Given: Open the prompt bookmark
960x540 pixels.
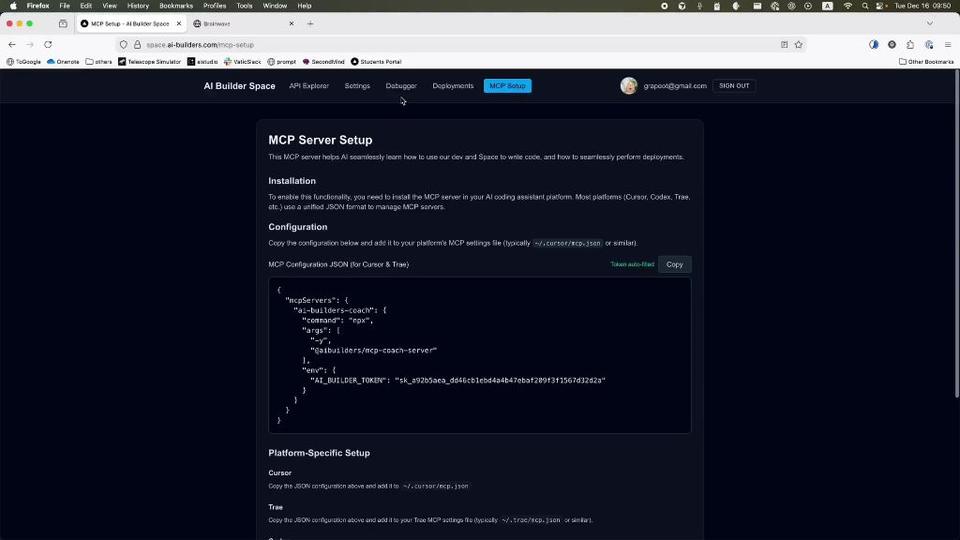Looking at the screenshot, I should (x=282, y=62).
